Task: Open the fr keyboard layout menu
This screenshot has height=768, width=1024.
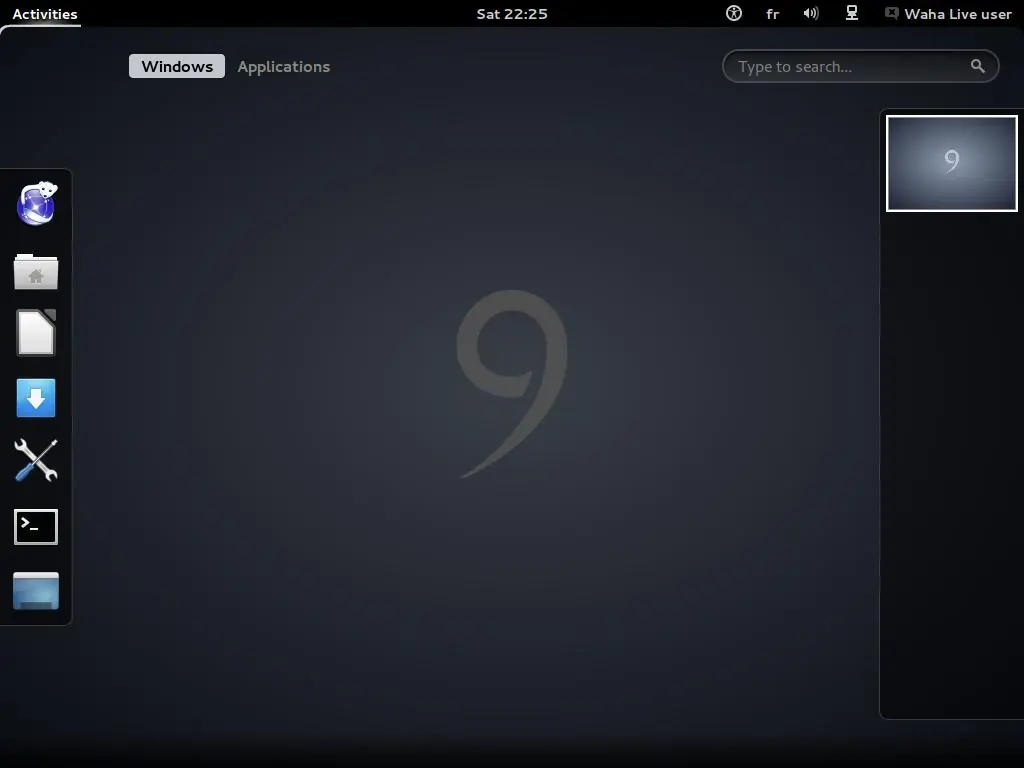Action: click(x=773, y=14)
